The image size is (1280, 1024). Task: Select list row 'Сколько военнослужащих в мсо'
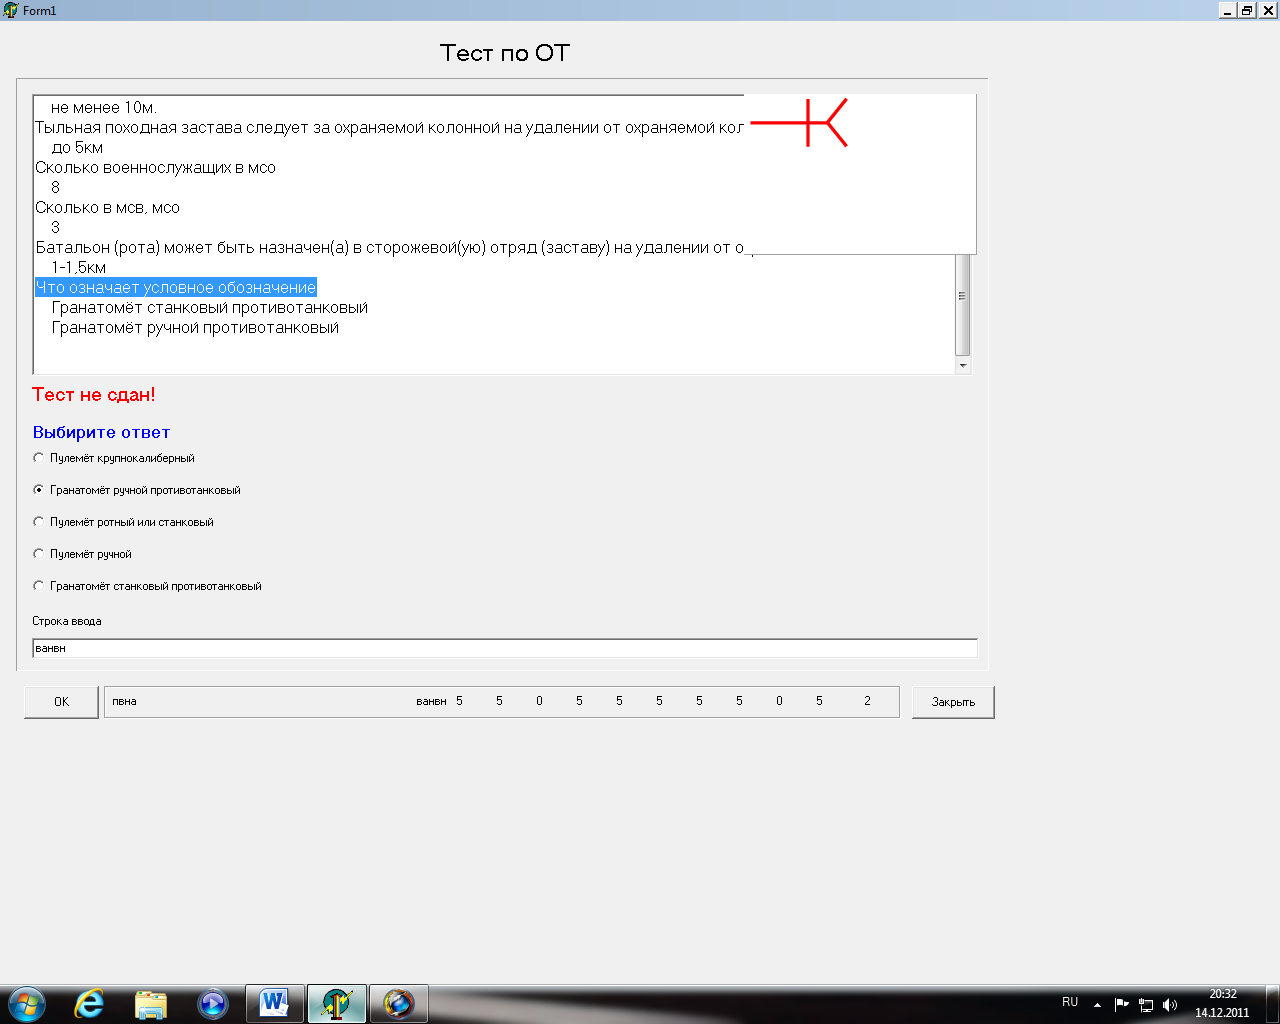[155, 168]
